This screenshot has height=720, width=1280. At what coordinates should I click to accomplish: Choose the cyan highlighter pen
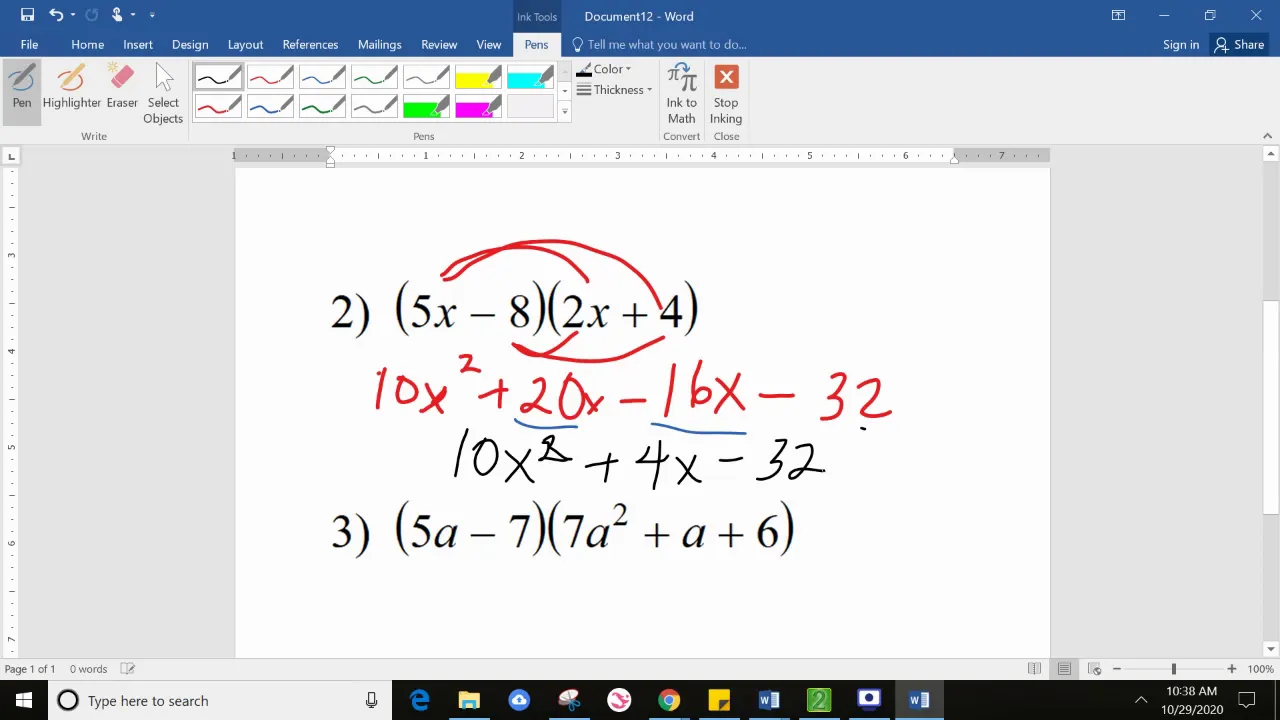click(530, 77)
